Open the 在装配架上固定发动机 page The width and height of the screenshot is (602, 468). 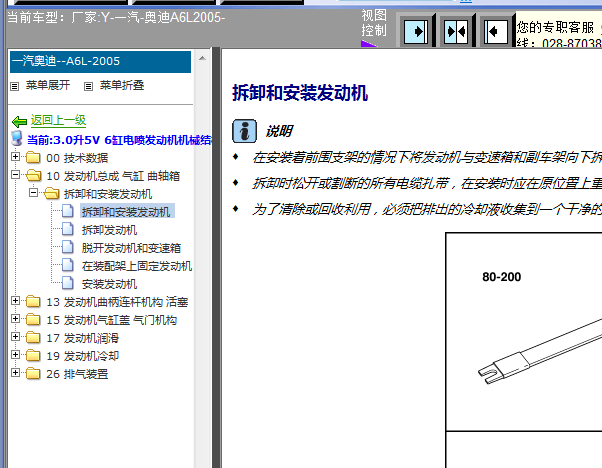(x=136, y=266)
